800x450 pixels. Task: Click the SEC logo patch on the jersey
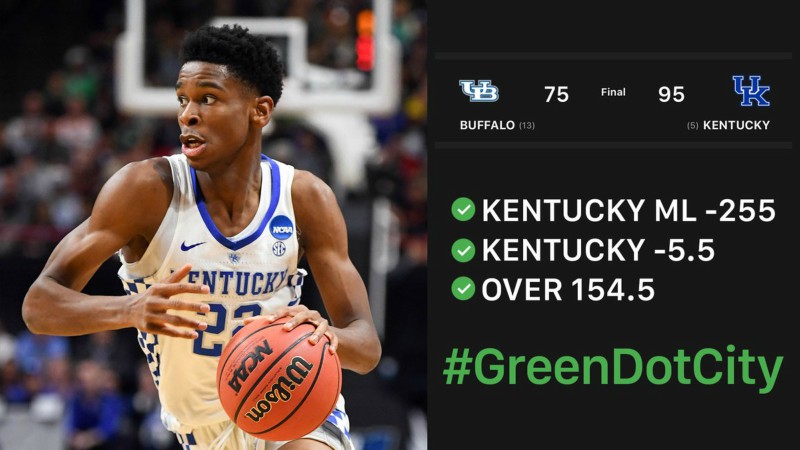tap(279, 248)
